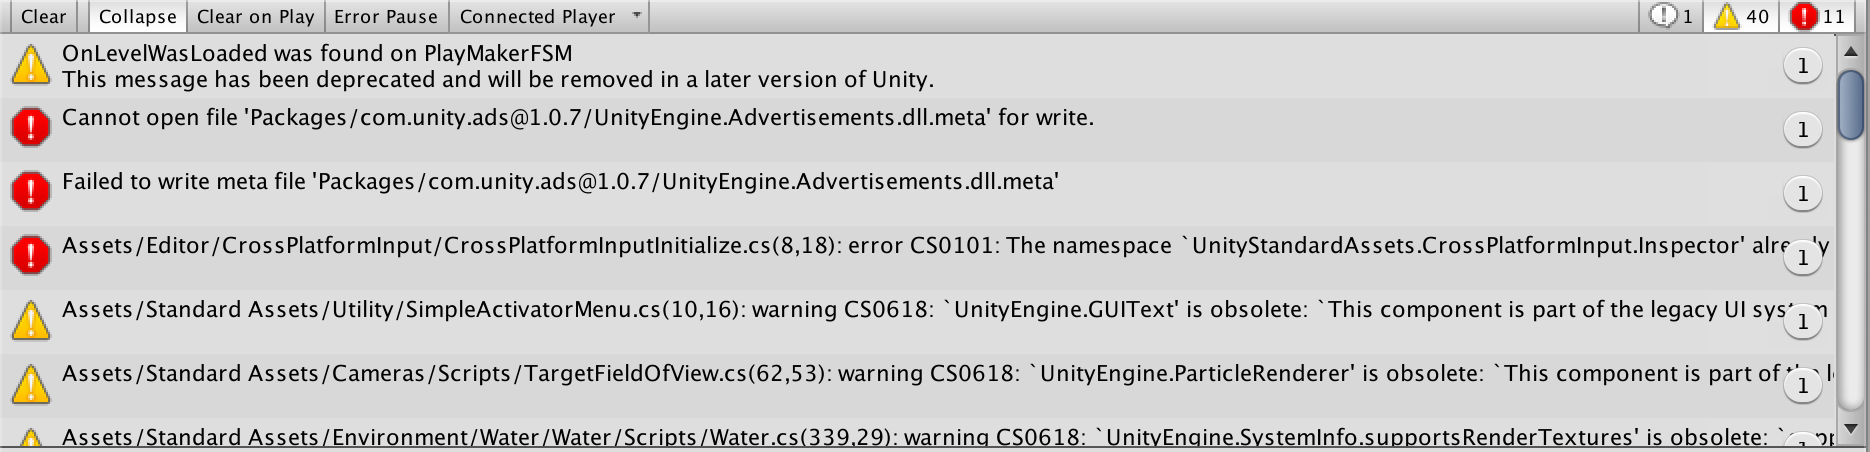Enable the Collapse option
Screen dimensions: 1870x452
click(x=137, y=16)
